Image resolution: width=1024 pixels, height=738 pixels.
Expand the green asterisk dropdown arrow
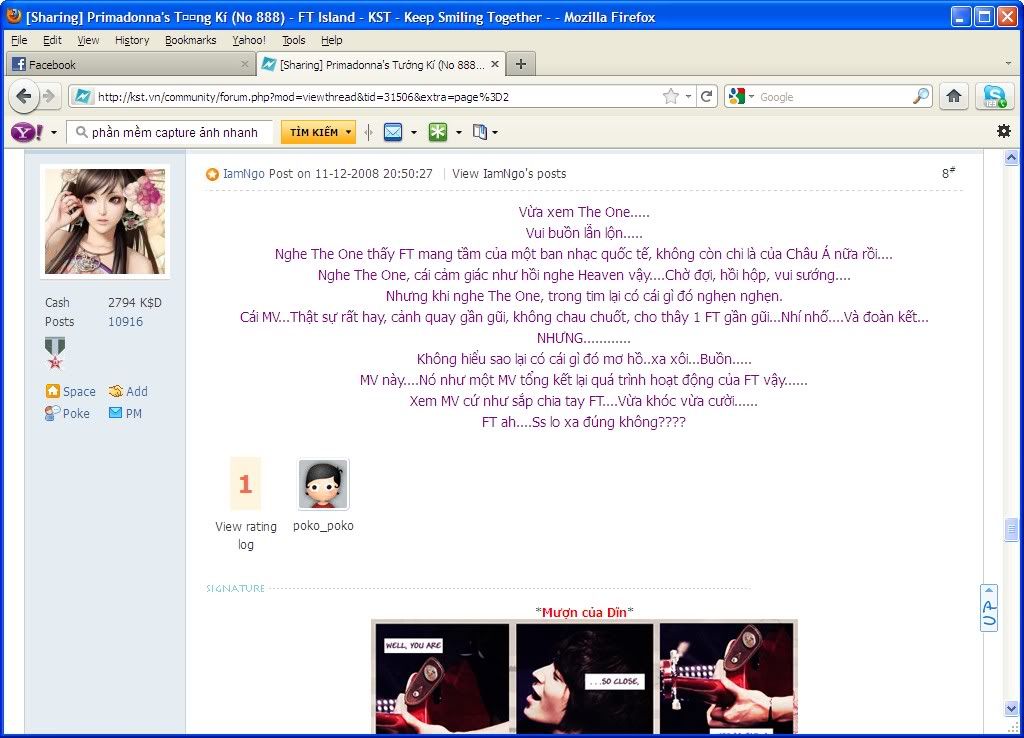458,133
